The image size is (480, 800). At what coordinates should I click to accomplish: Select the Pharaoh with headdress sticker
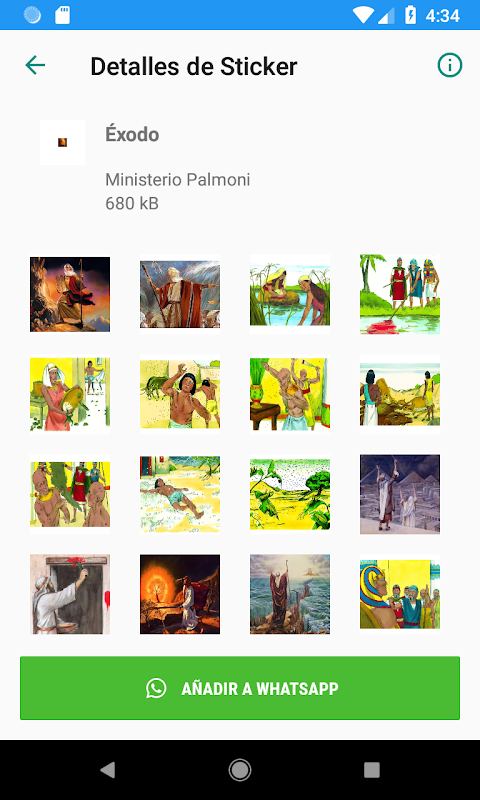(x=400, y=594)
